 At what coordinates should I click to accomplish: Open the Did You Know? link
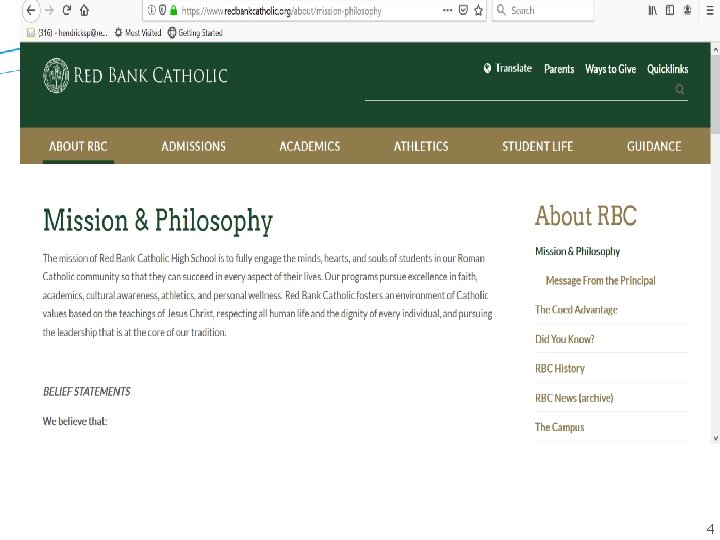(564, 339)
